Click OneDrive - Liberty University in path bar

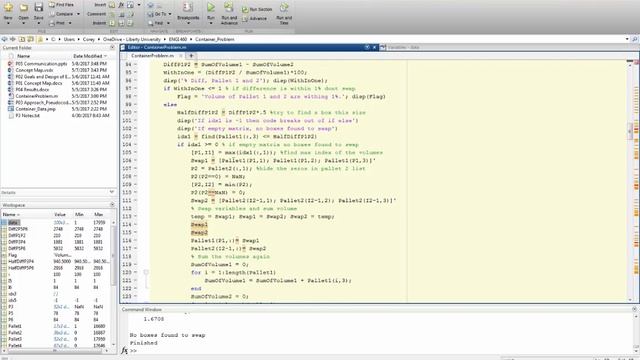click(x=131, y=39)
